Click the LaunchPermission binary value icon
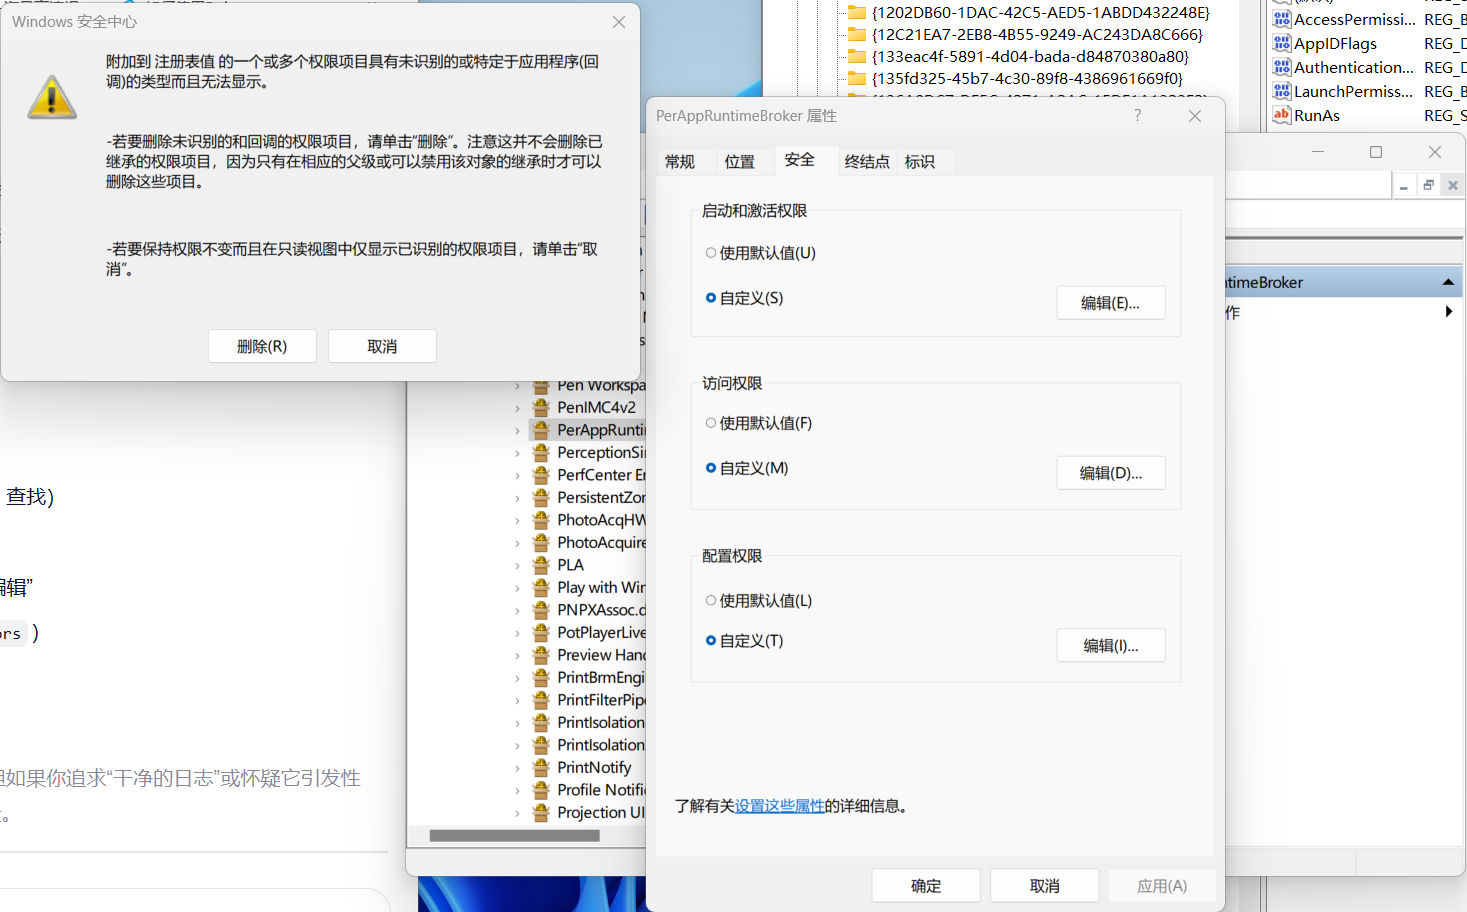This screenshot has height=912, width=1467. [1283, 91]
